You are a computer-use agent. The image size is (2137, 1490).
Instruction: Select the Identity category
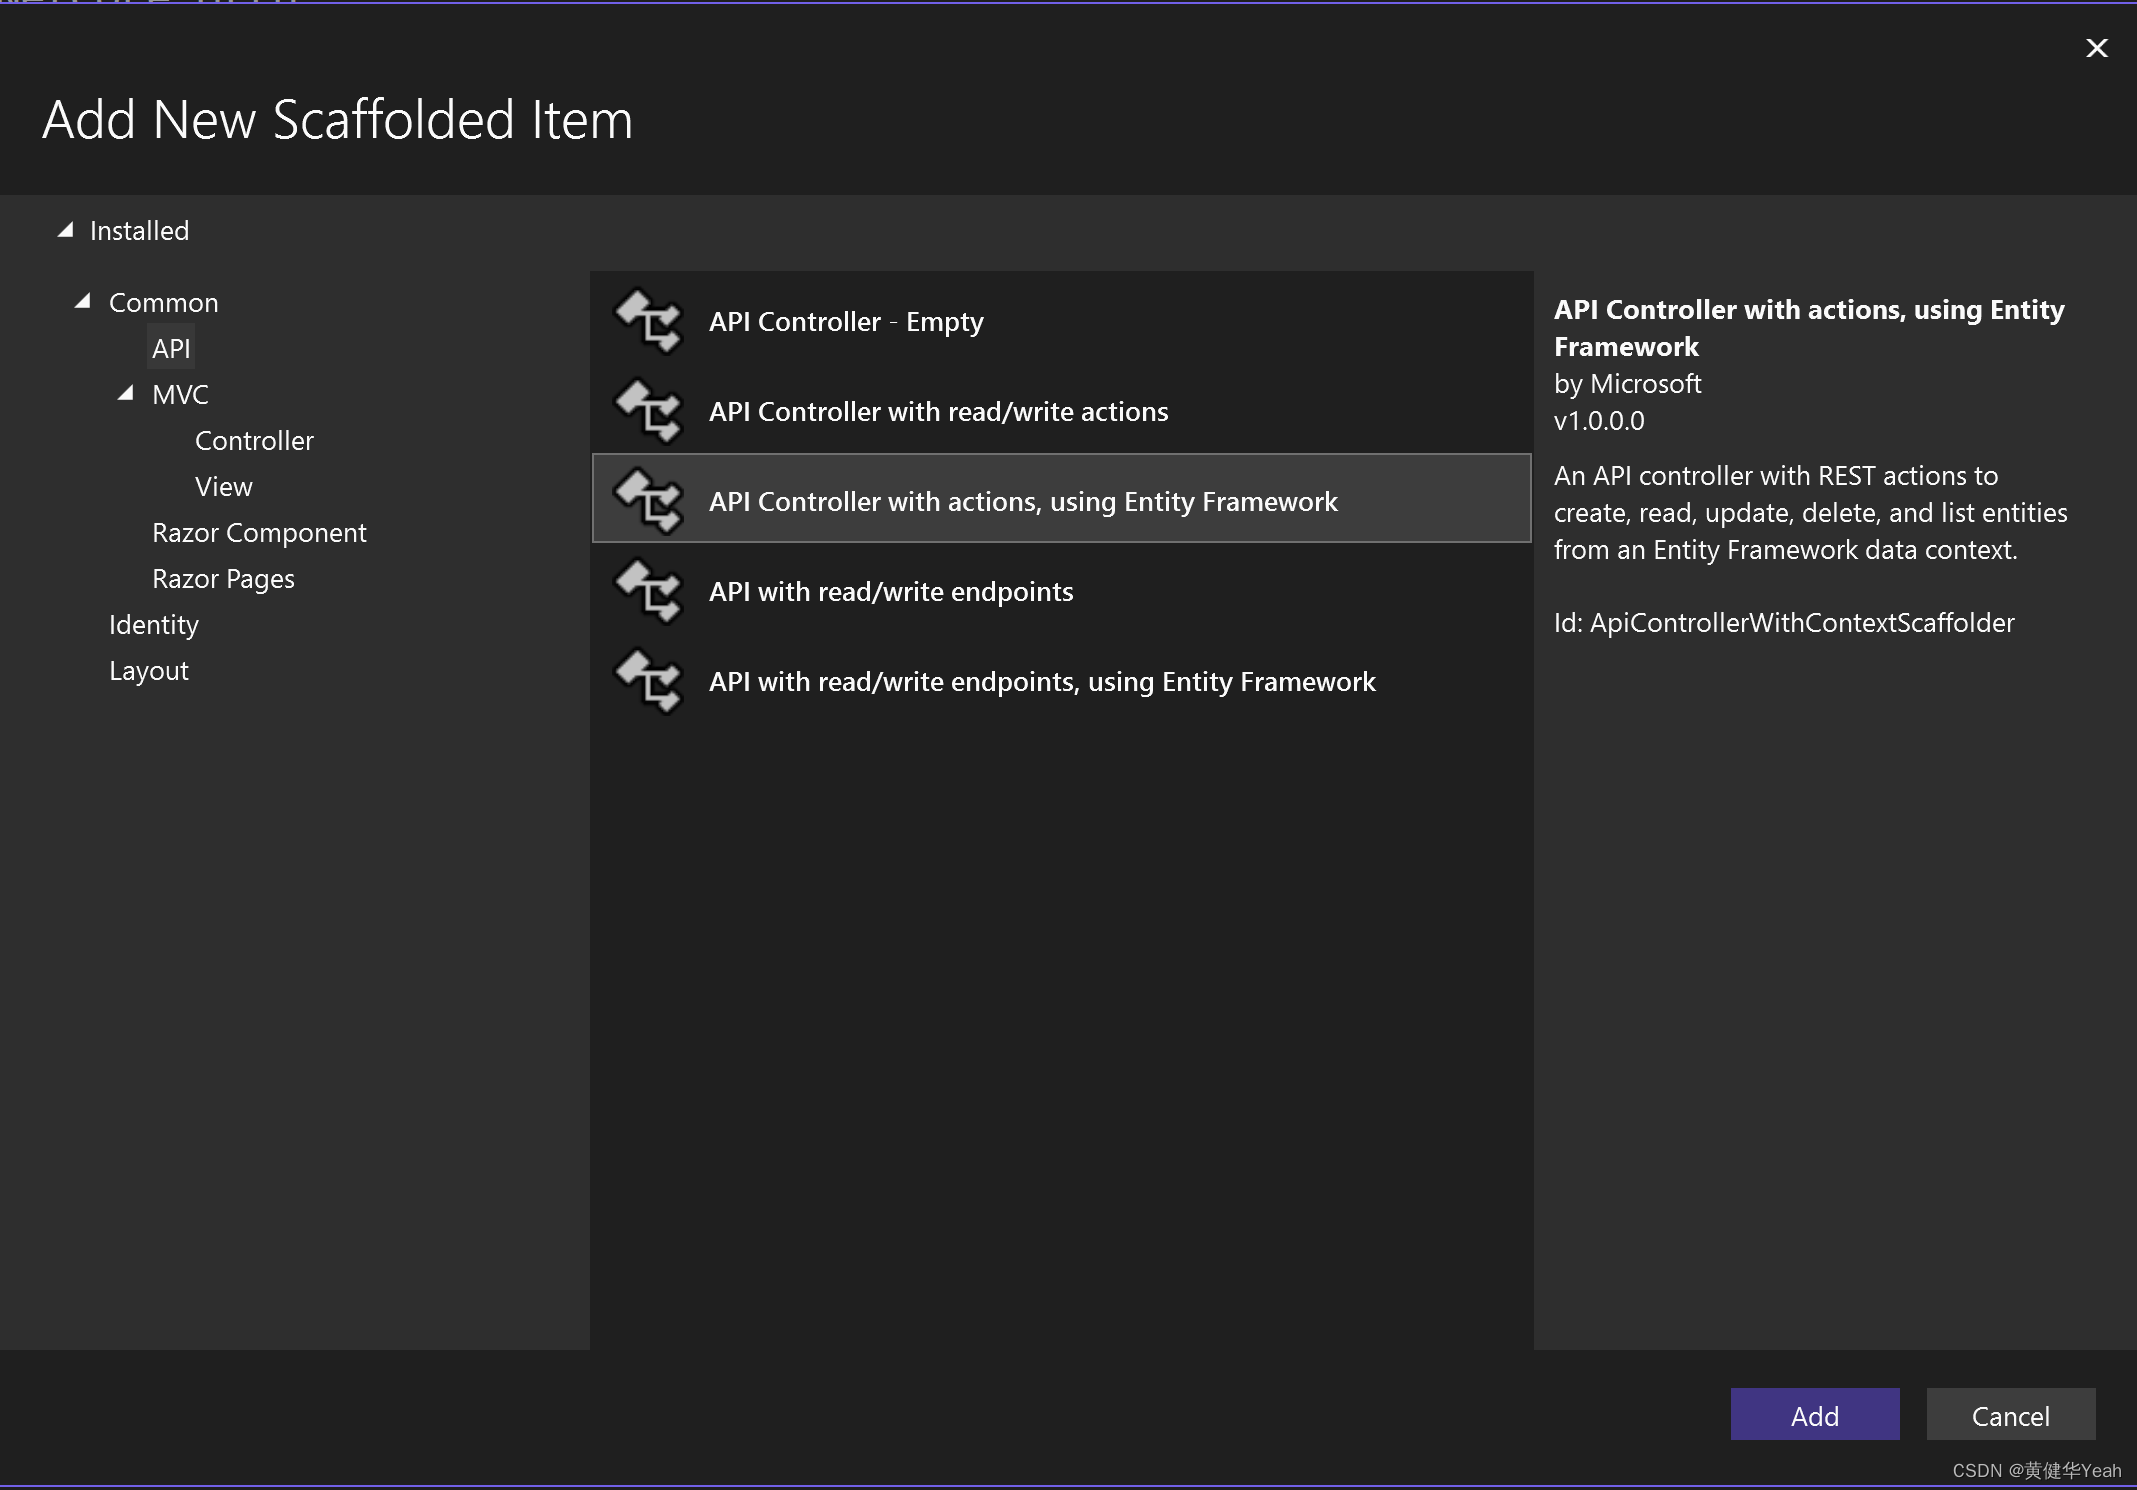[x=154, y=624]
